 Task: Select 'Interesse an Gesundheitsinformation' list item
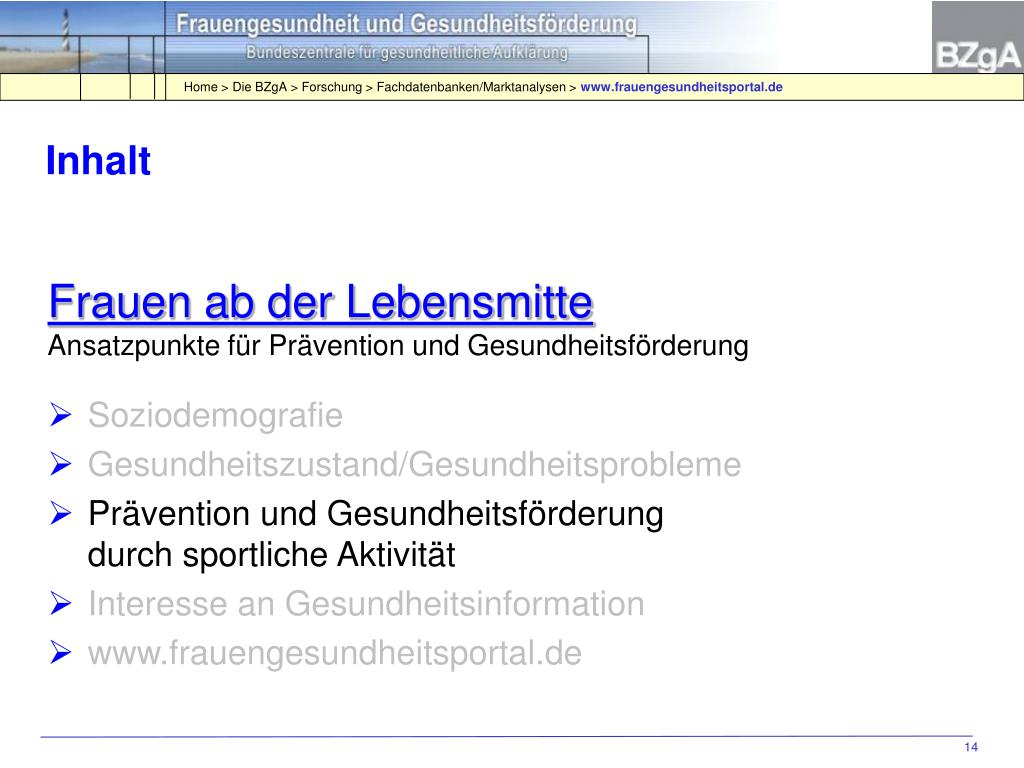tap(366, 604)
